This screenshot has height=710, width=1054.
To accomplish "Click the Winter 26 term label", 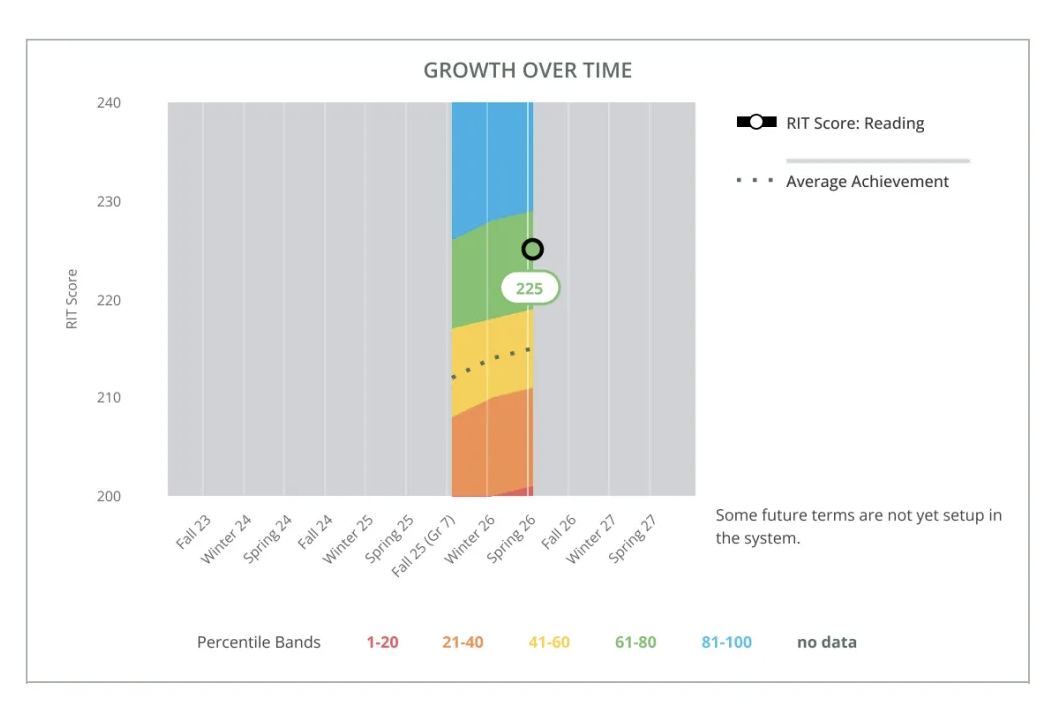I will coord(471,539).
